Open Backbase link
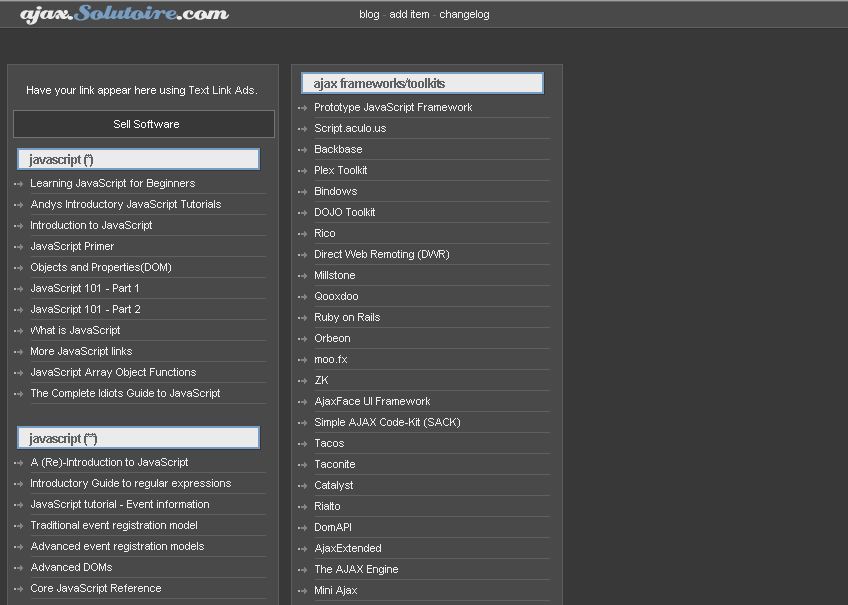The height and width of the screenshot is (605, 848). [338, 149]
